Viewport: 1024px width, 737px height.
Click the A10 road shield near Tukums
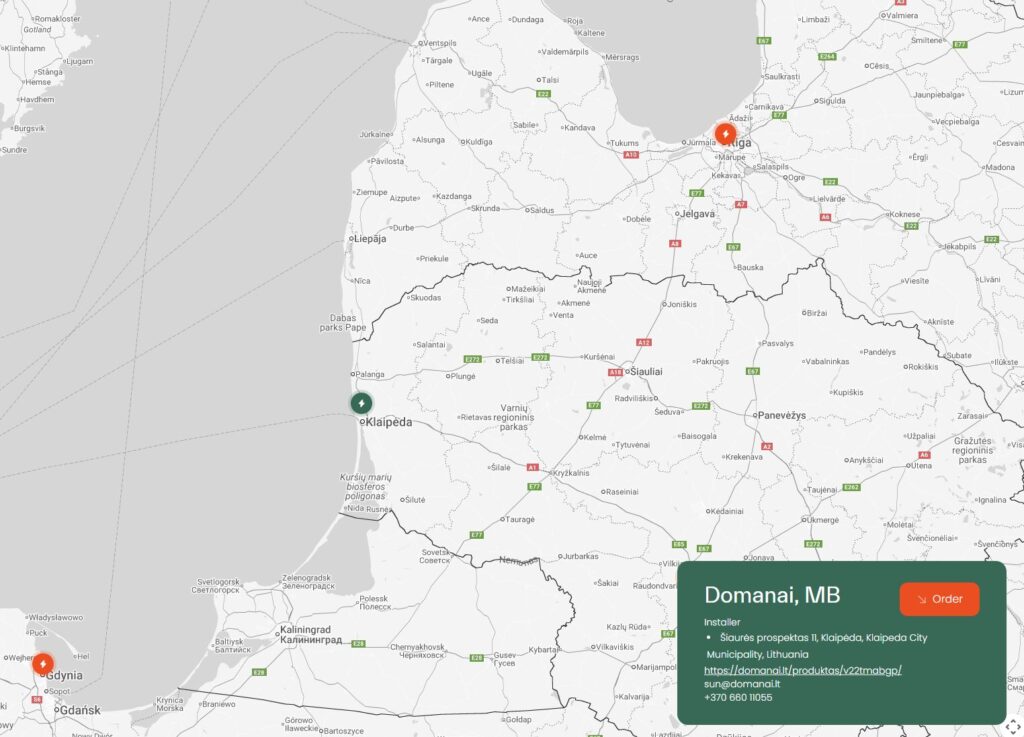coord(631,155)
